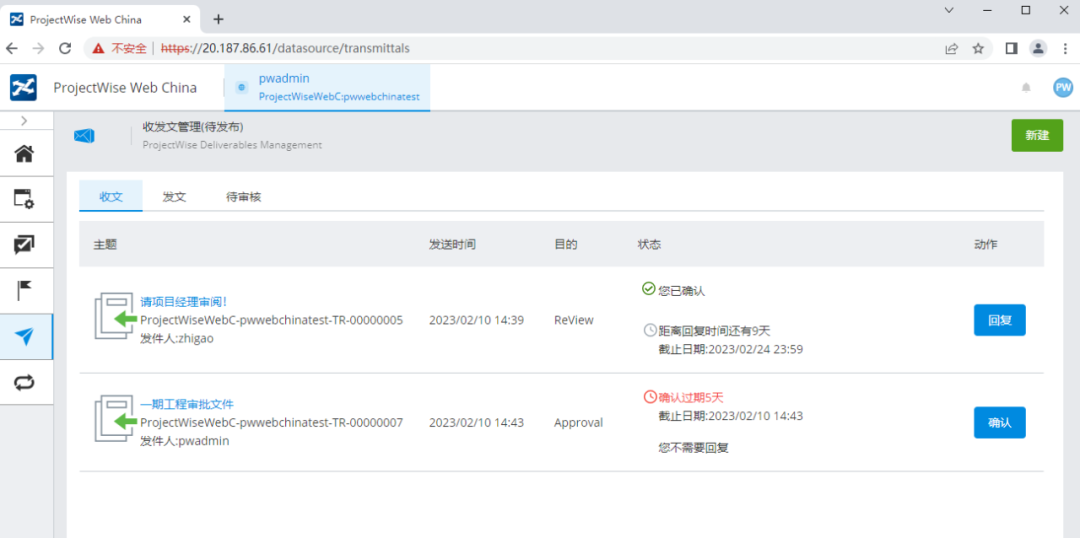
Task: Click the 发送时间 column header
Action: point(452,245)
